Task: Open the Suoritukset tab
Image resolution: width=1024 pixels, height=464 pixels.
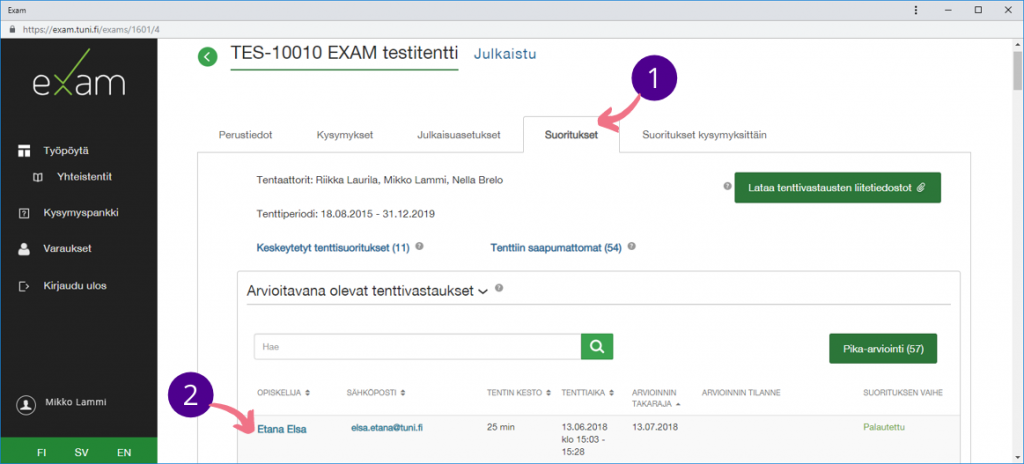Action: (571, 134)
